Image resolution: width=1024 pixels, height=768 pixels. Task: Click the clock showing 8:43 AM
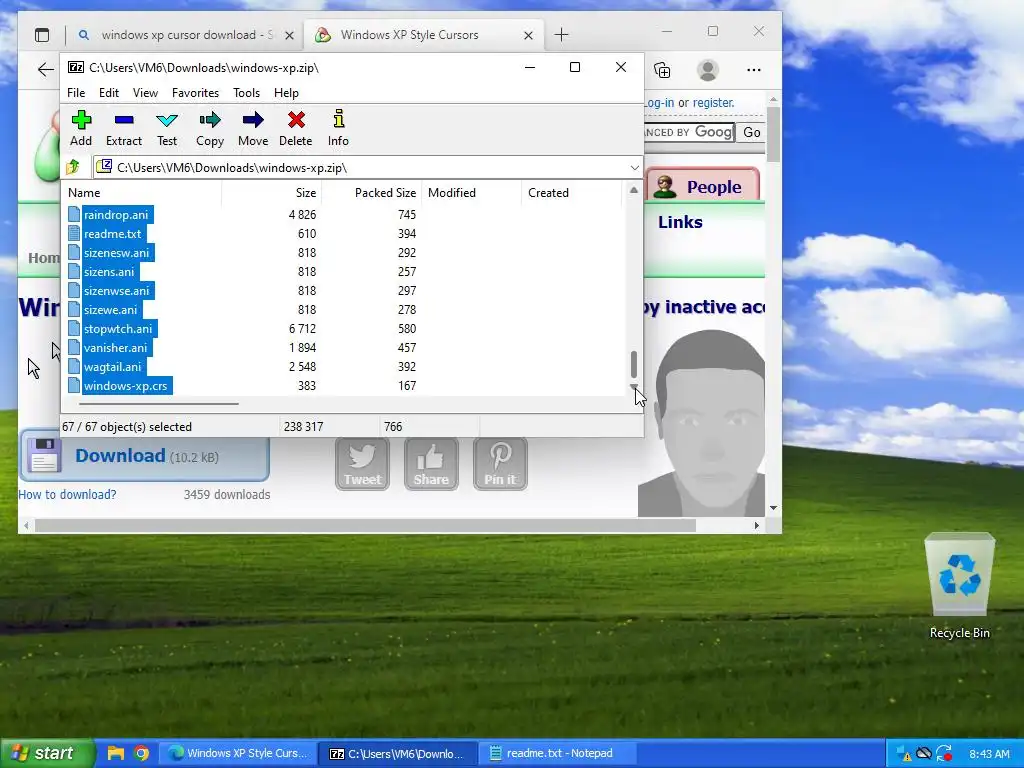click(x=989, y=754)
